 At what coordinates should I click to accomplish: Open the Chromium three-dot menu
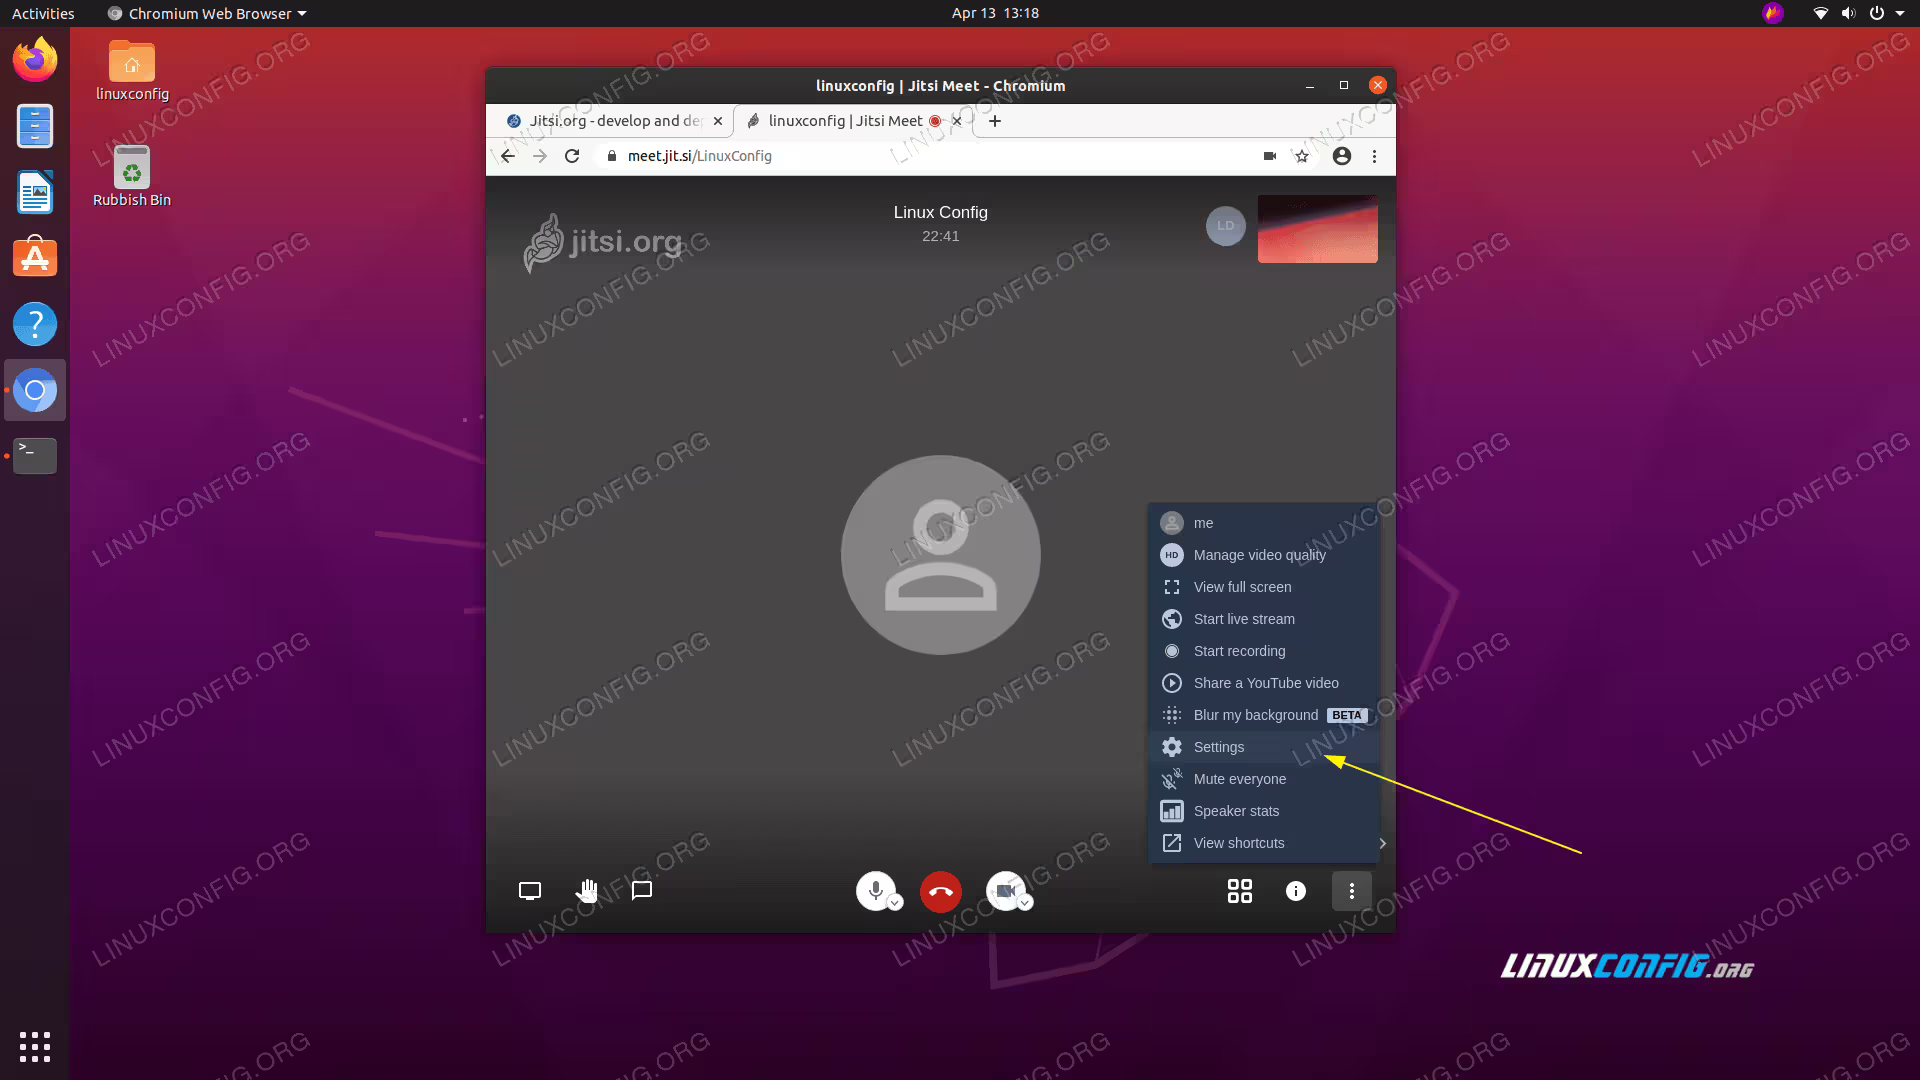pos(1375,156)
